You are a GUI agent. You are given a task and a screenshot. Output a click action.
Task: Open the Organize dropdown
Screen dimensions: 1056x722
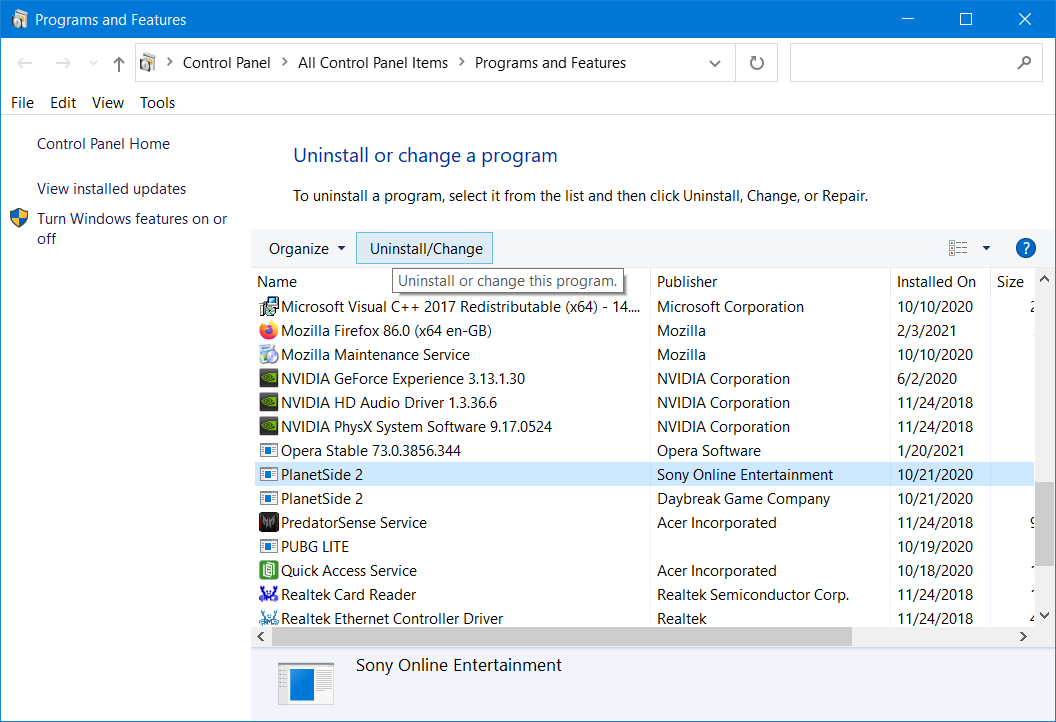306,249
